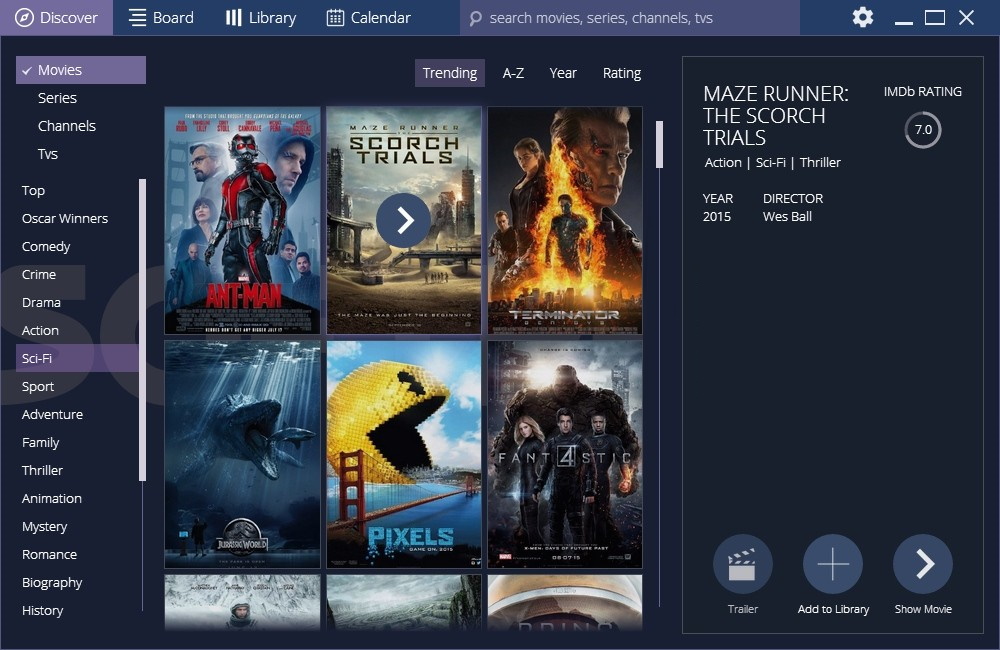The image size is (1000, 650).
Task: Click the search magnifier icon
Action: pos(475,18)
